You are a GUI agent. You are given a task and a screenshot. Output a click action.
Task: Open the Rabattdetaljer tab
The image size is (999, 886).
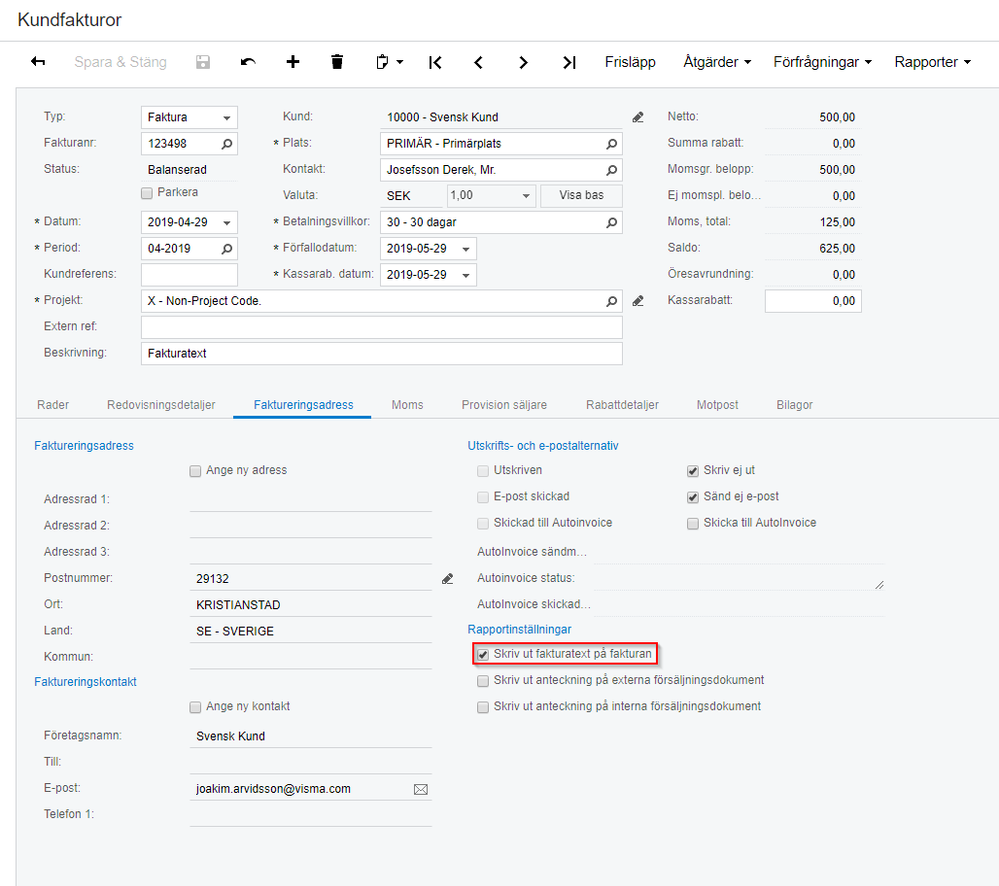point(622,404)
